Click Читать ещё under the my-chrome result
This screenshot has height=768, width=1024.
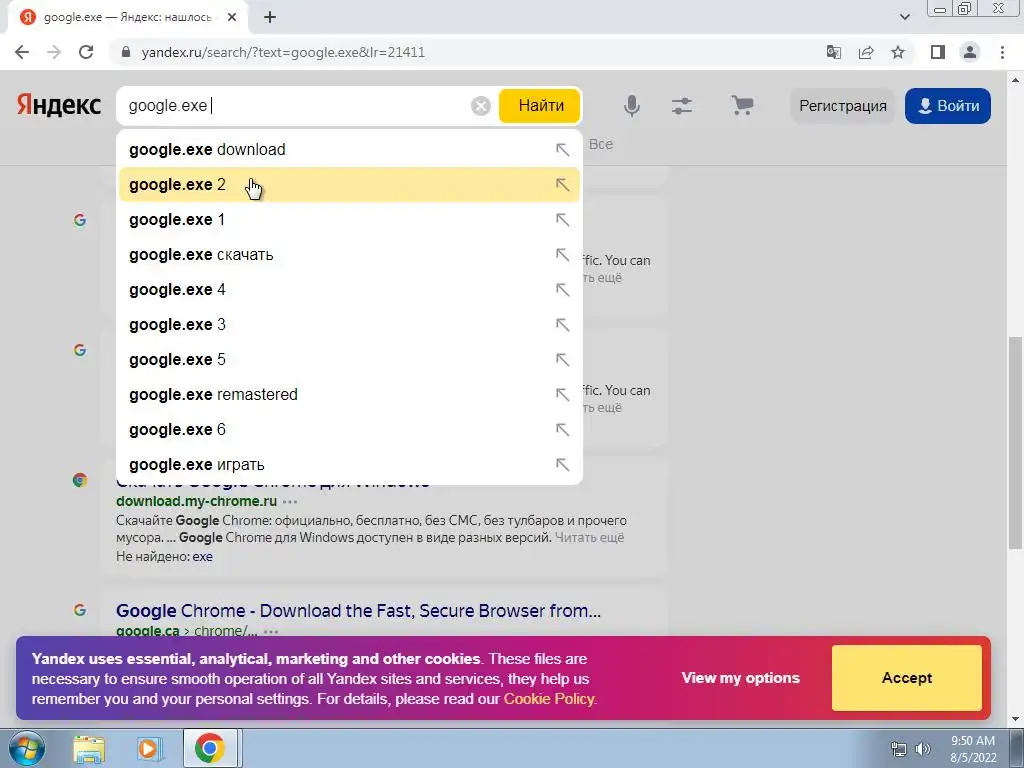pos(589,537)
